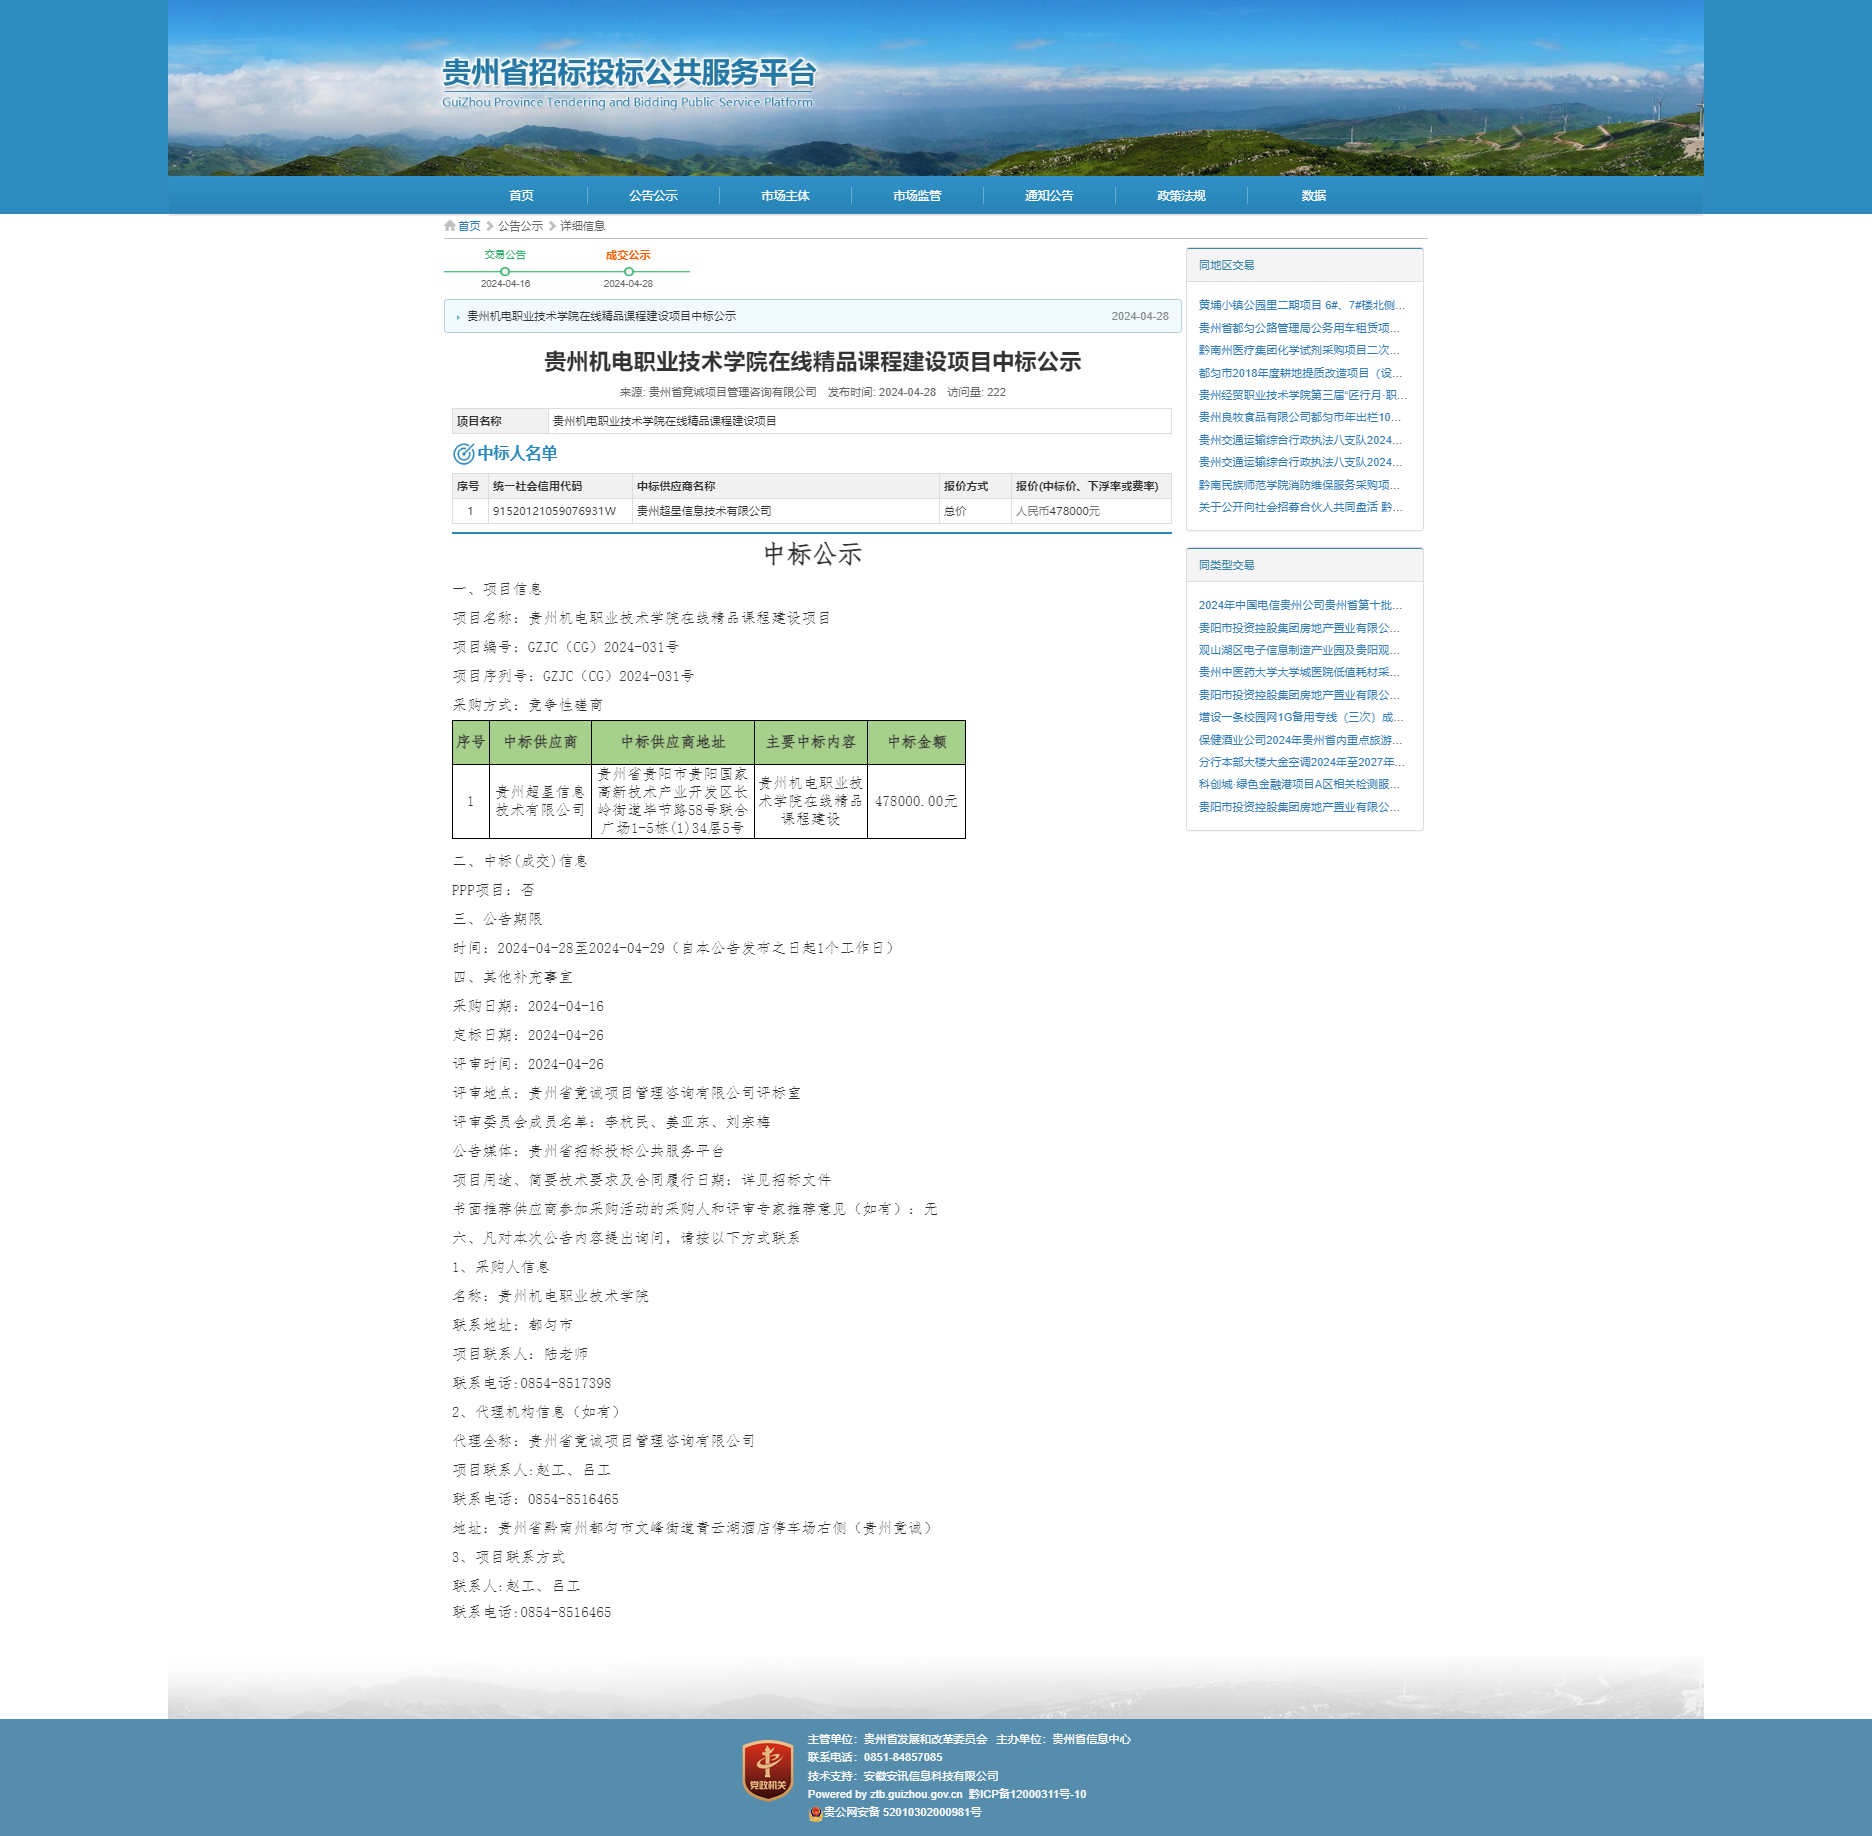Click footer text ztb.guizhou.gov.cn
1872x1836 pixels.
pos(916,1794)
